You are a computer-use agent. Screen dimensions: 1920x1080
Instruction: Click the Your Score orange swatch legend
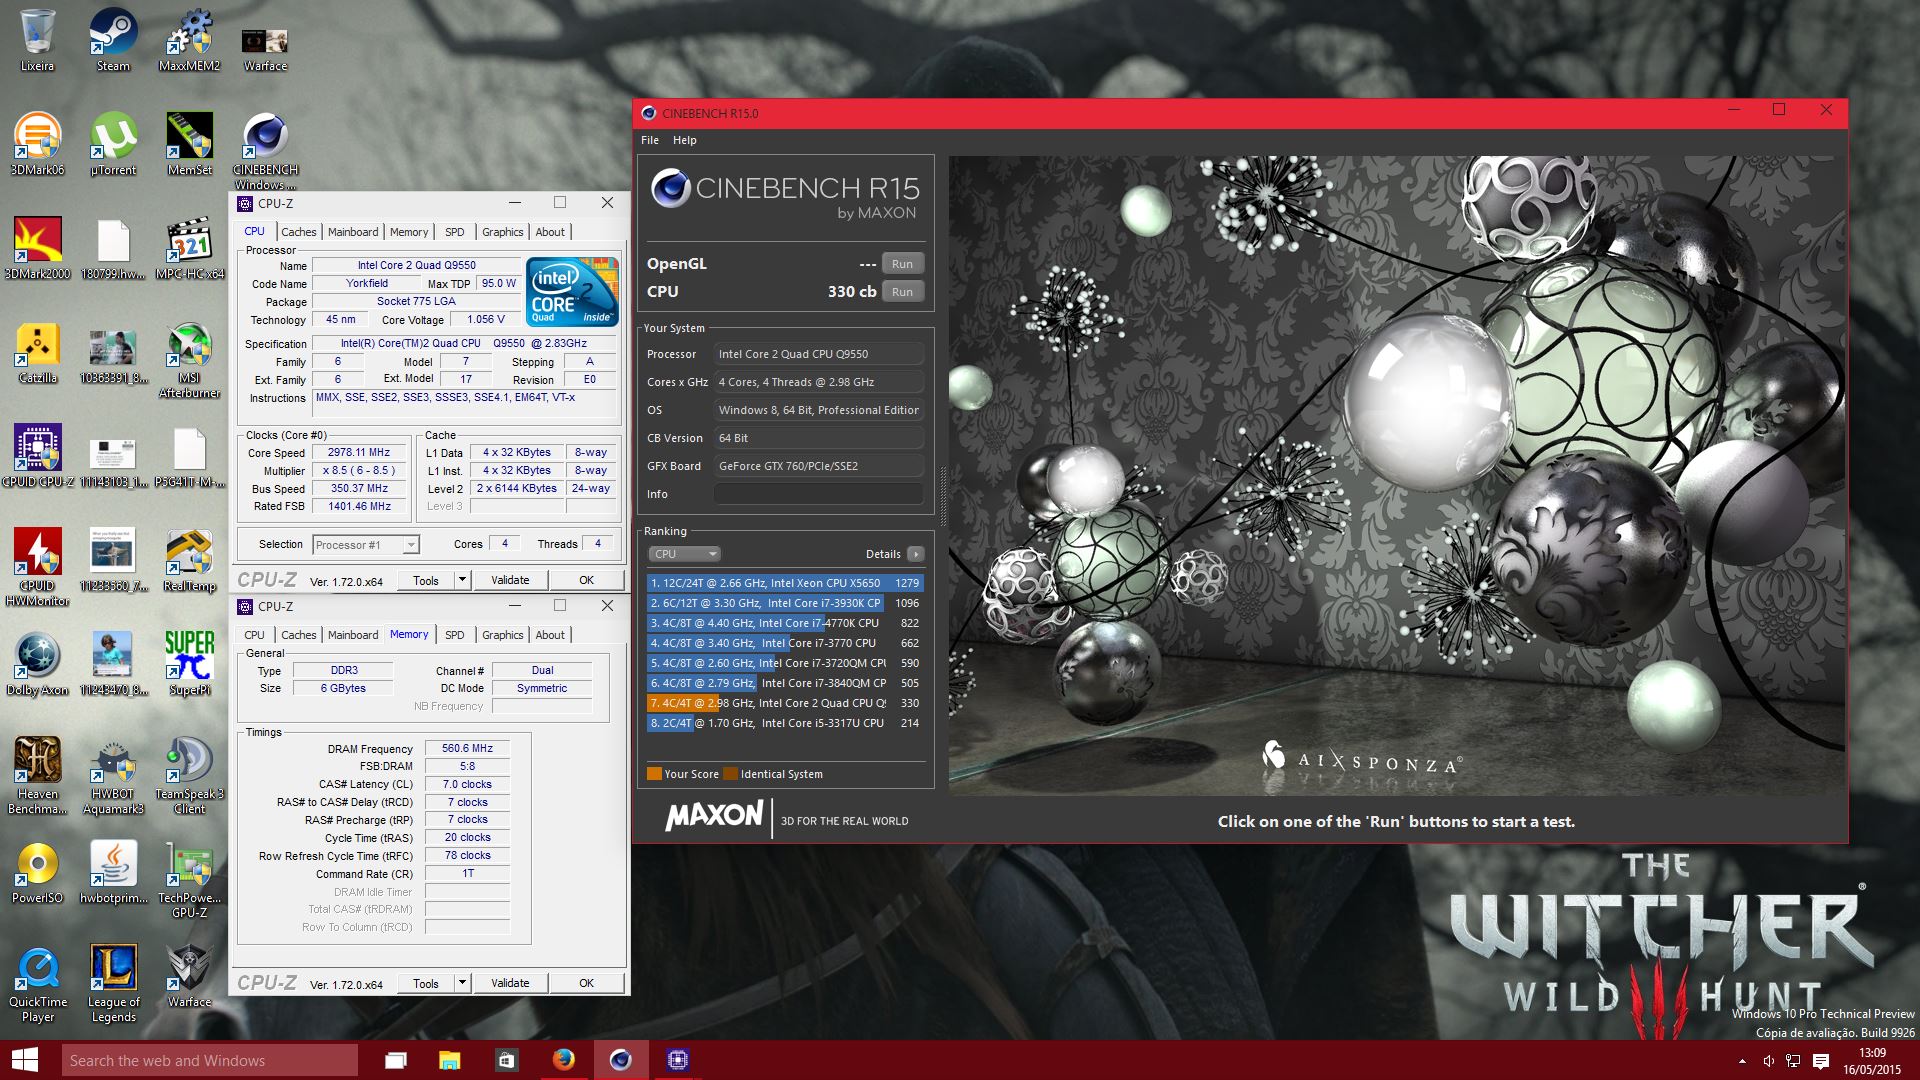654,774
